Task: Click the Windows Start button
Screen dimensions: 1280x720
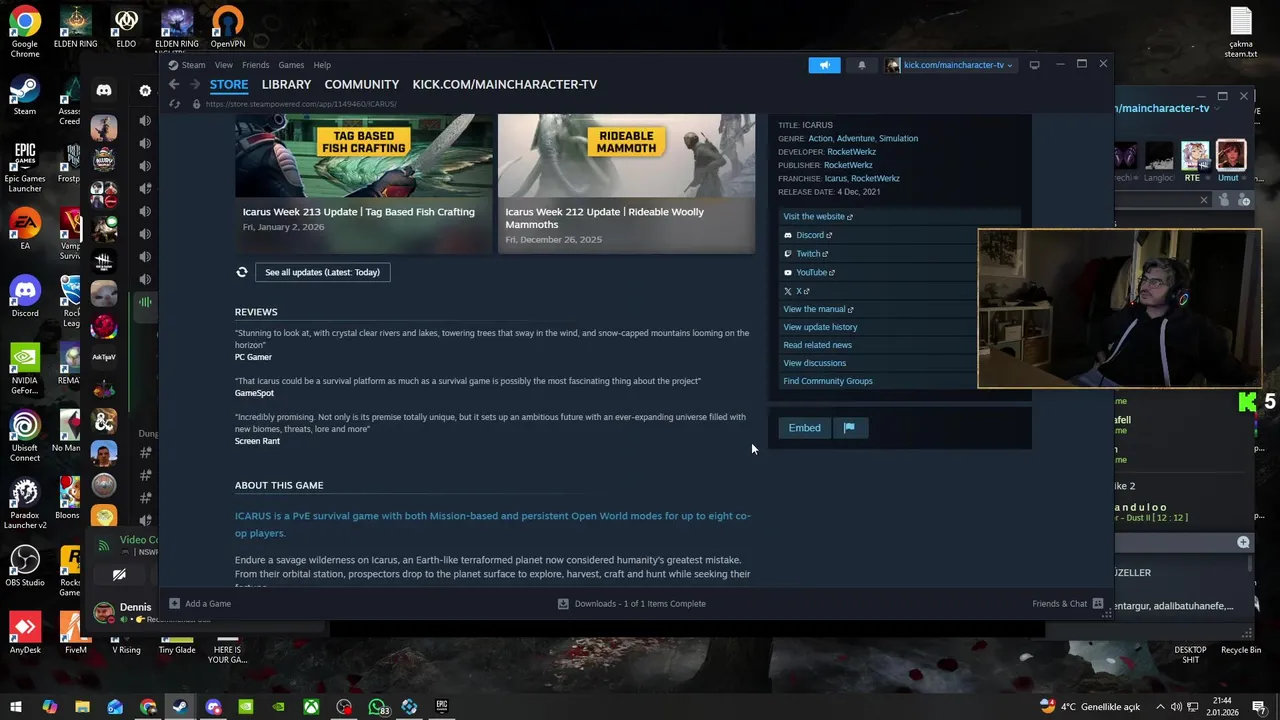Action: [x=15, y=707]
